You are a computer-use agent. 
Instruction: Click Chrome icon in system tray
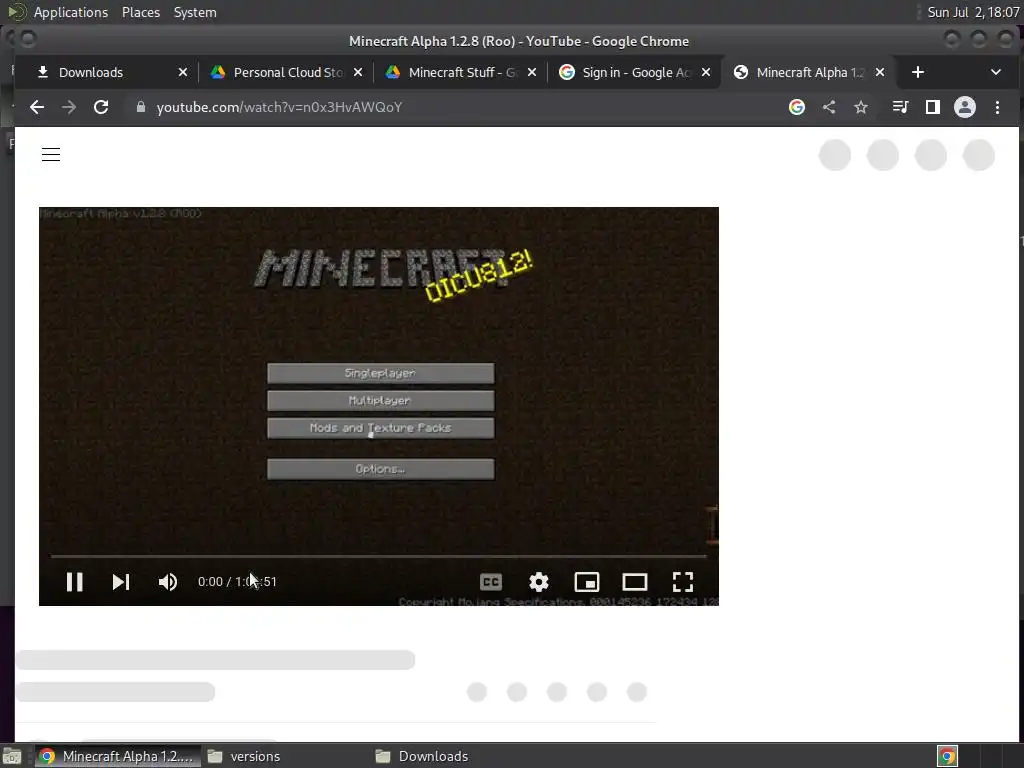click(947, 756)
